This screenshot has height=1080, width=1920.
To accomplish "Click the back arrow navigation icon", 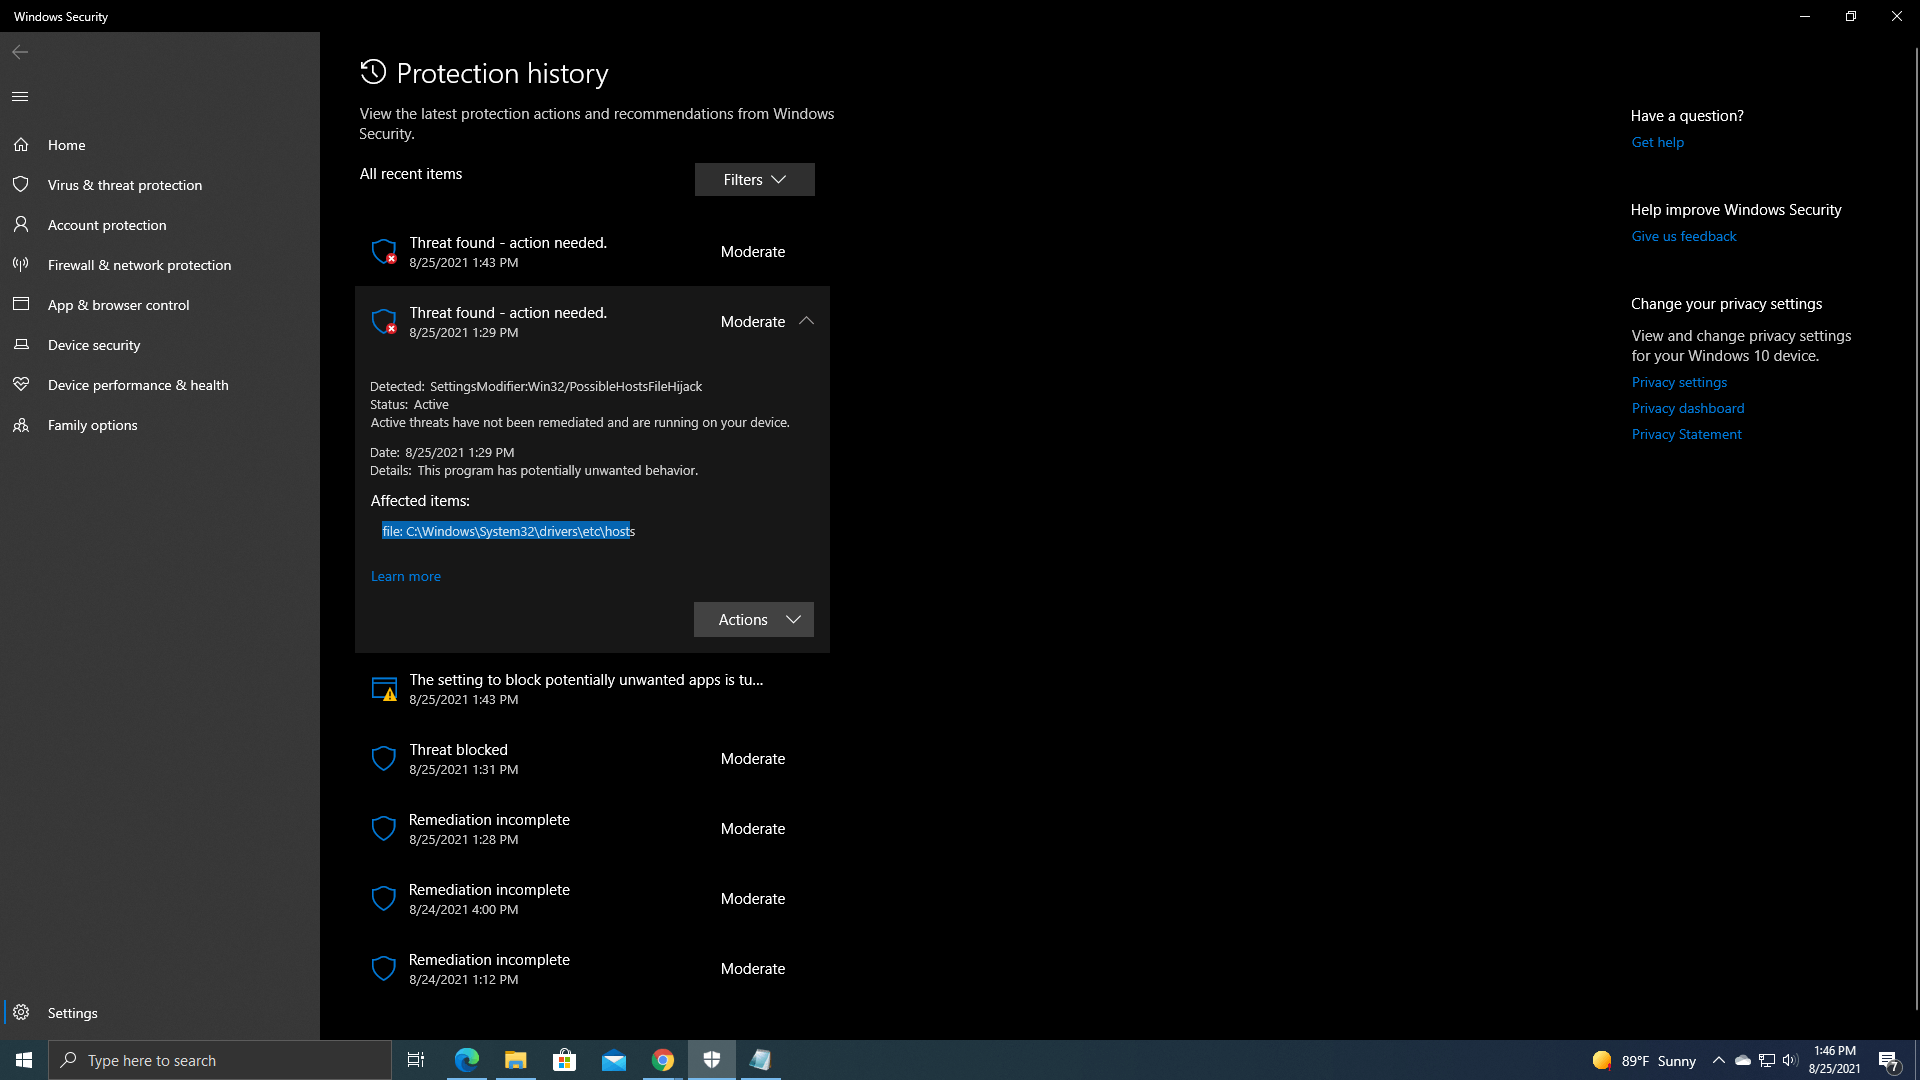I will pos(20,52).
